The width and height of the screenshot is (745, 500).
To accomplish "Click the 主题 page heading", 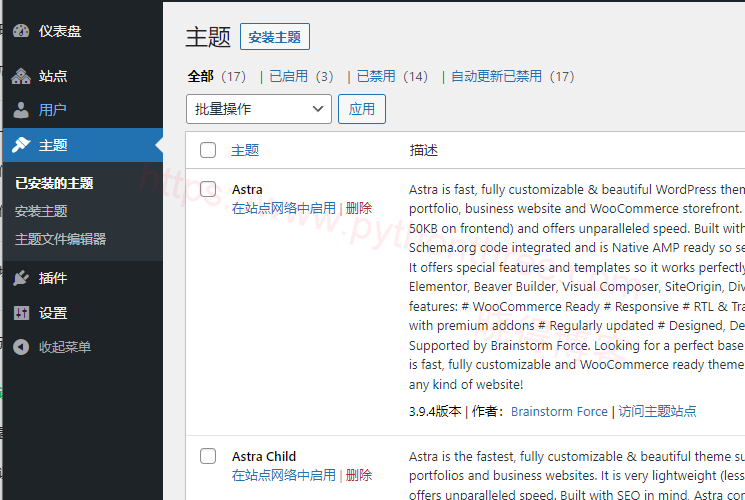I will point(208,37).
